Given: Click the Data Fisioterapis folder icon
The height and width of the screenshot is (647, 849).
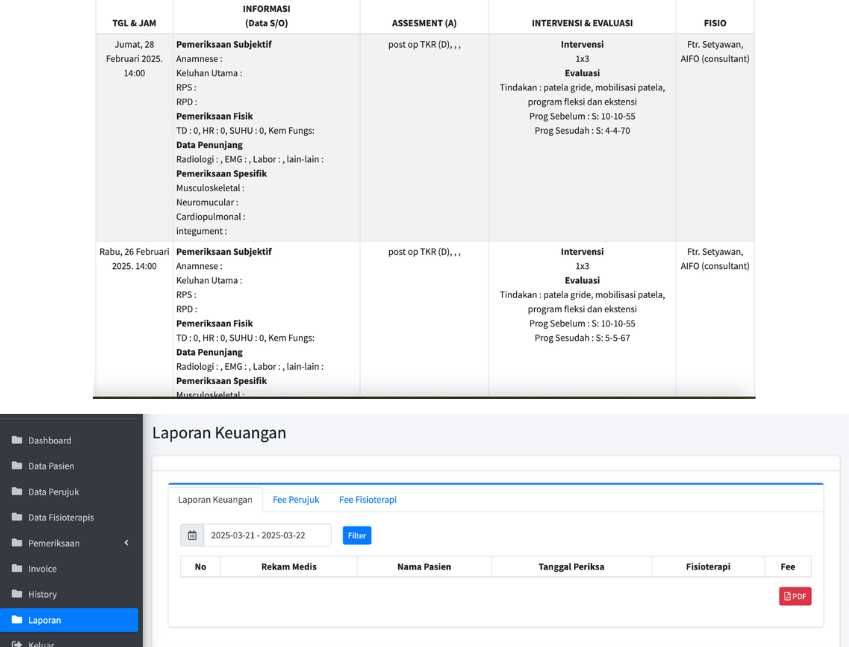Looking at the screenshot, I should coord(16,518).
